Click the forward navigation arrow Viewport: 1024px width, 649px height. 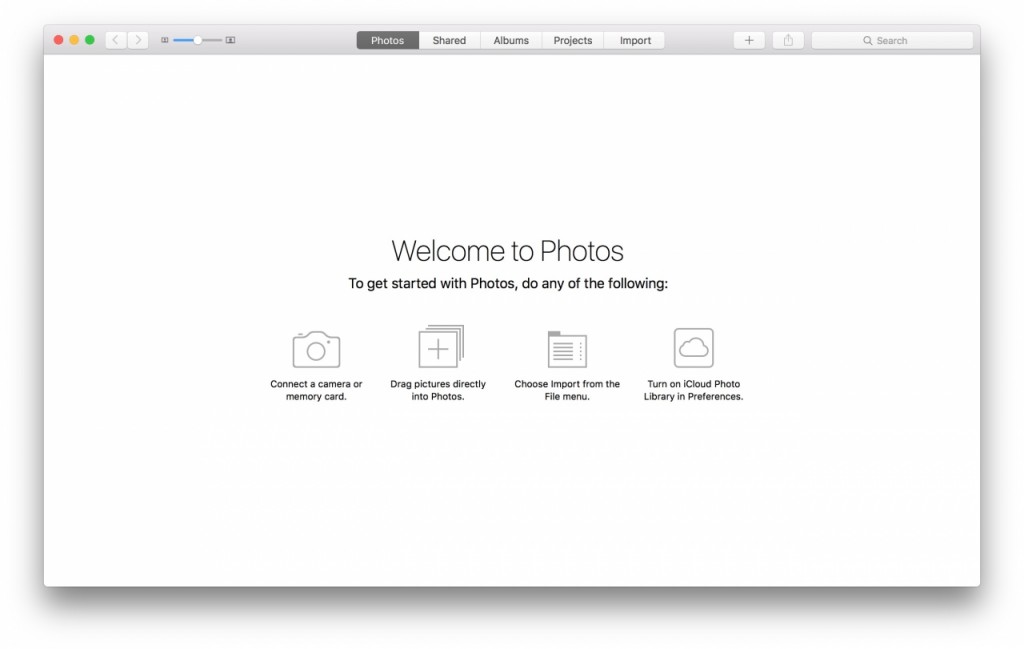pyautogui.click(x=138, y=40)
